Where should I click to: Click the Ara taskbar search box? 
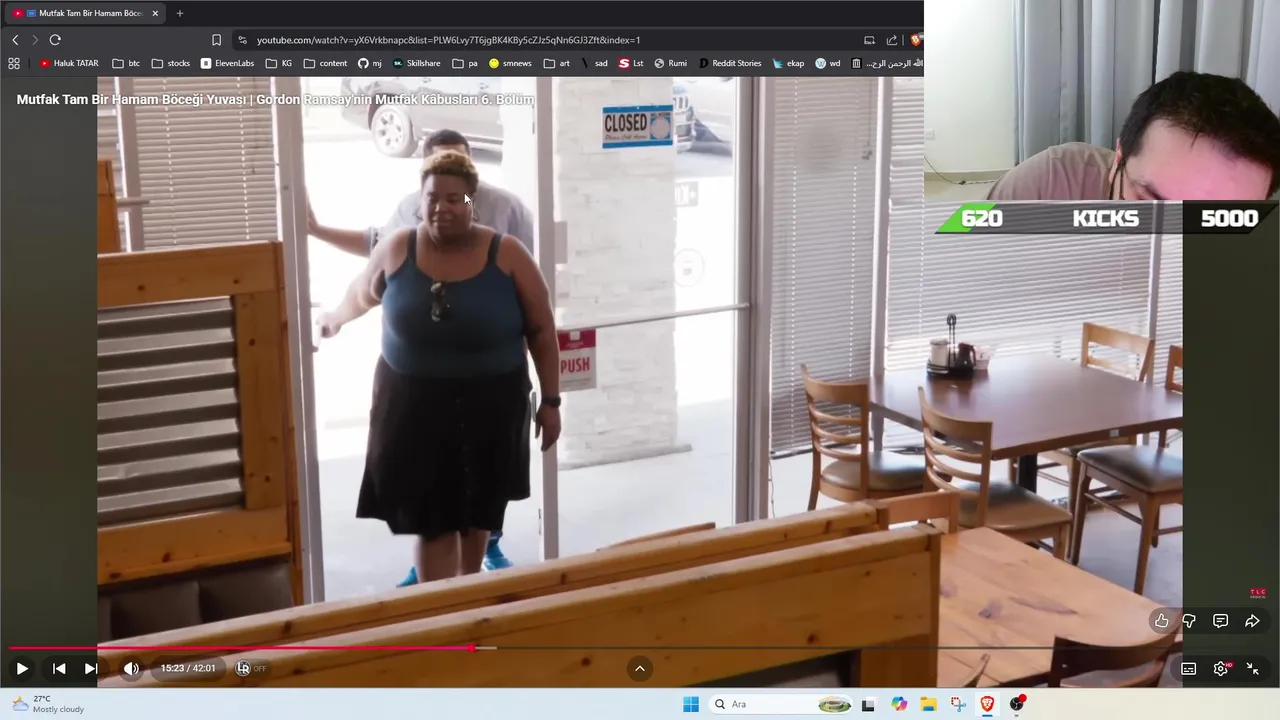[x=781, y=704]
